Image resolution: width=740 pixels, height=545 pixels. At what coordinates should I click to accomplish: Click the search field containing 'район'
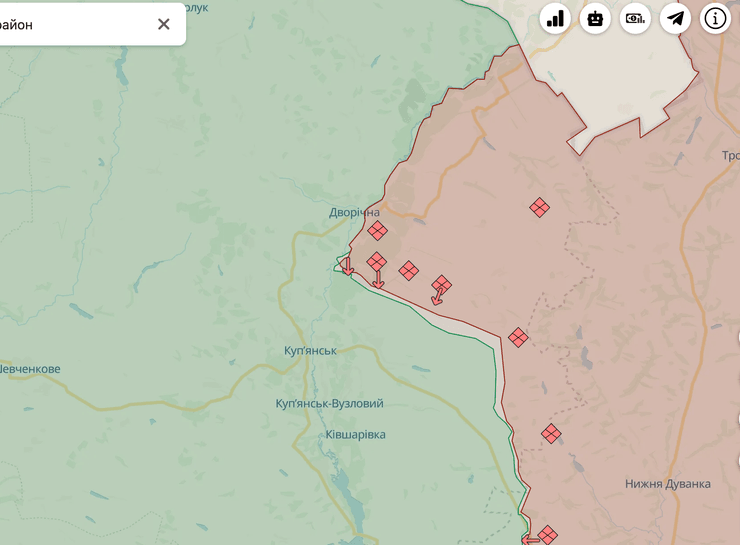pos(70,24)
